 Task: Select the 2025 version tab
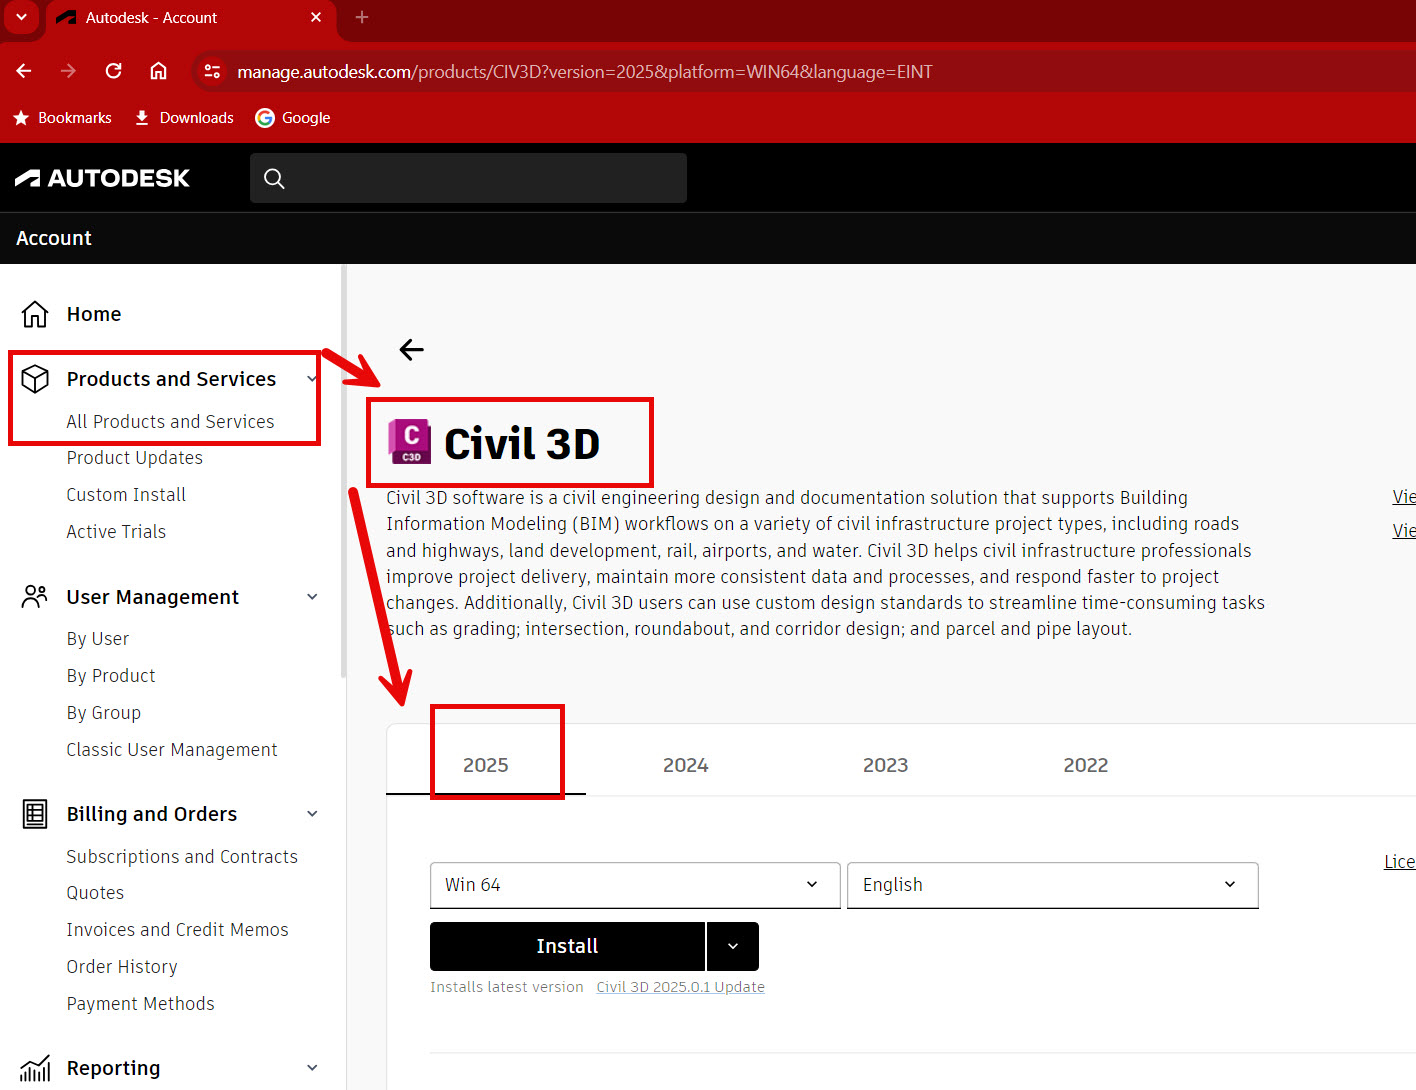[486, 765]
